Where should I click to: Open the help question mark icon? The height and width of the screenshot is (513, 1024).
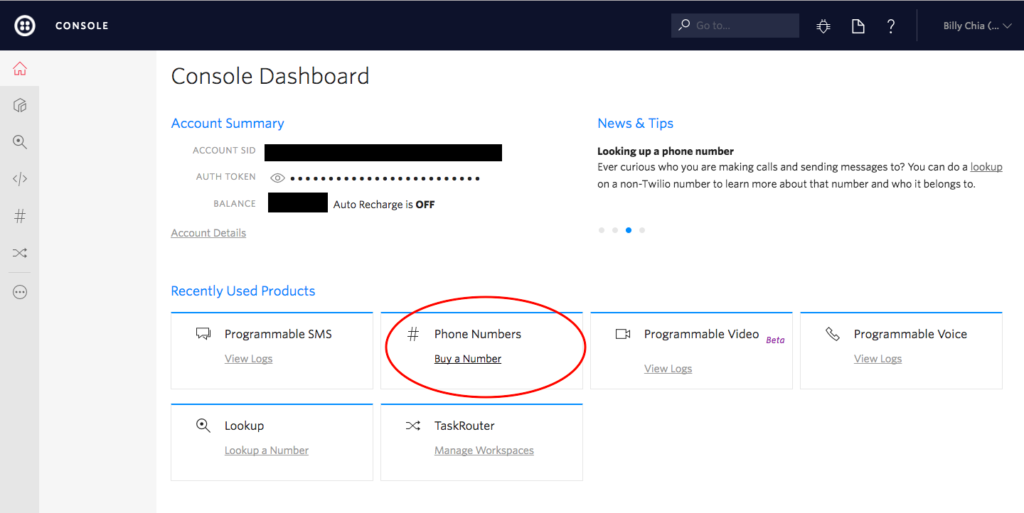891,26
